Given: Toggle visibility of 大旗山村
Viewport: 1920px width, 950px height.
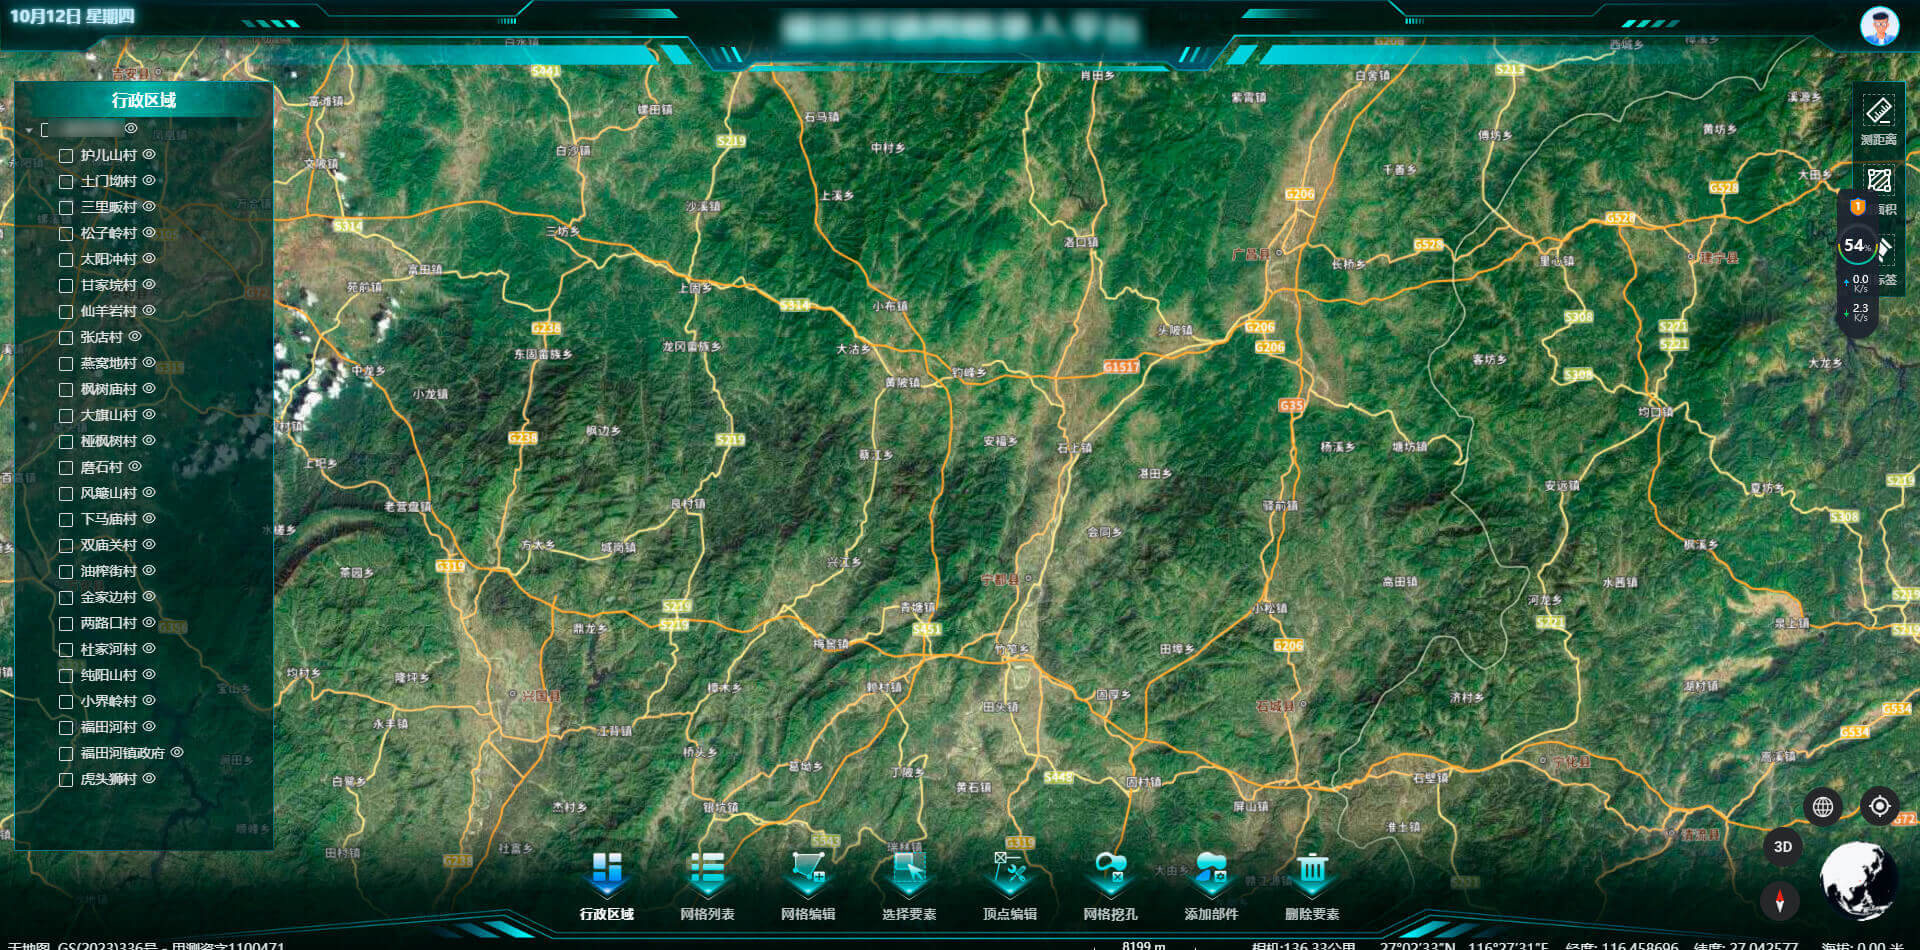Looking at the screenshot, I should tap(149, 414).
